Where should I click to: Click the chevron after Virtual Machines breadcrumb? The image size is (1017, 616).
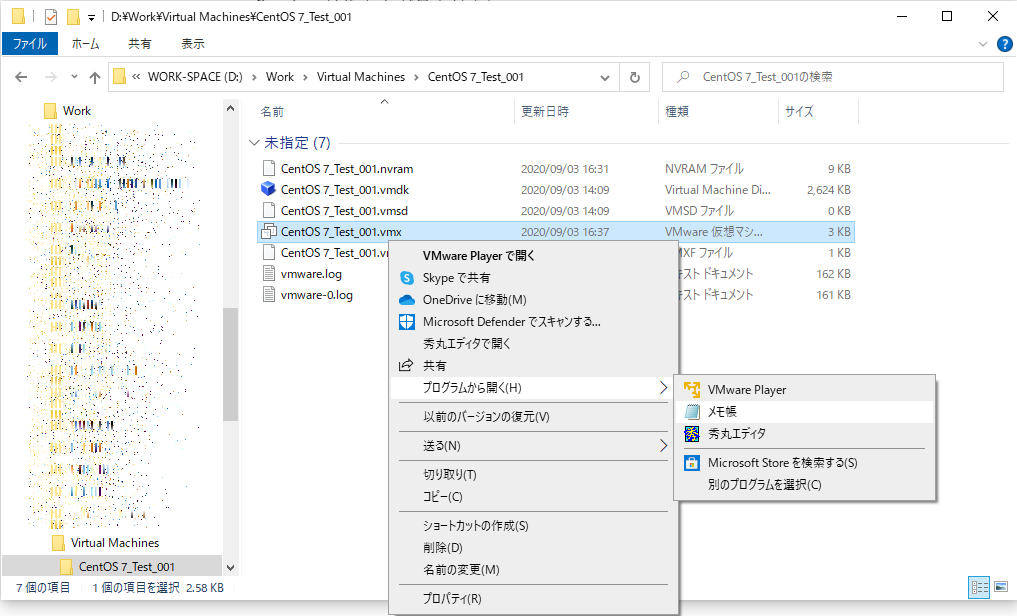click(x=416, y=77)
